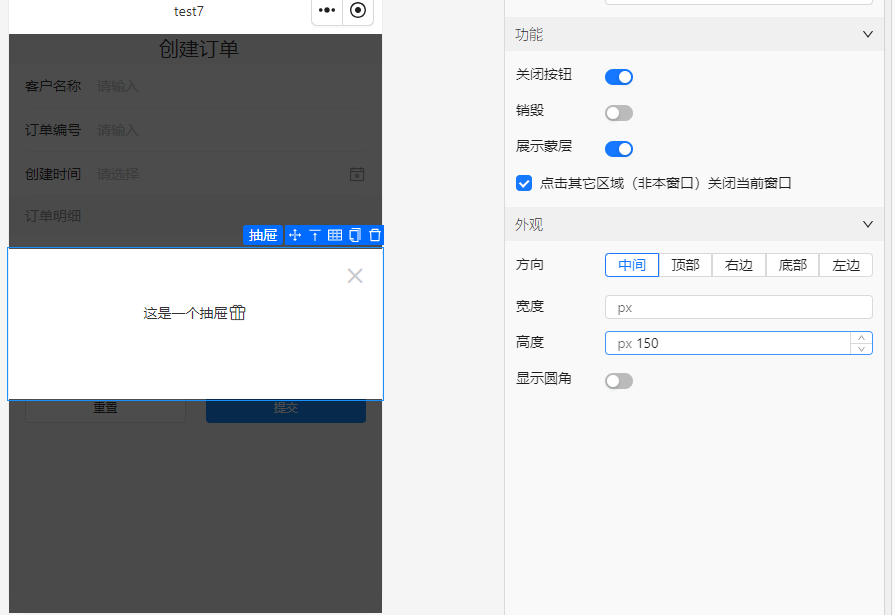Image resolution: width=895 pixels, height=615 pixels.
Task: Open the mini-program three-dots menu
Action: coord(327,10)
